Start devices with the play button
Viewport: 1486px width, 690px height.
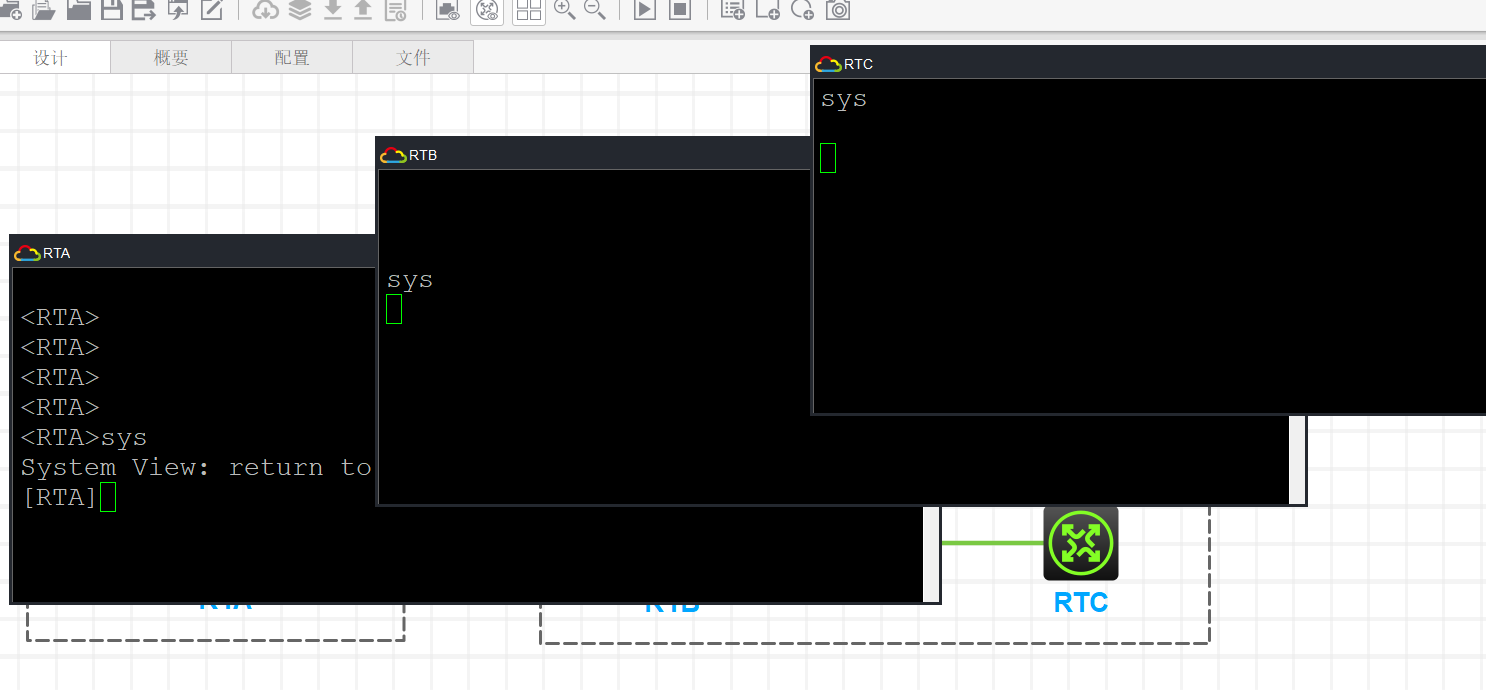645,10
